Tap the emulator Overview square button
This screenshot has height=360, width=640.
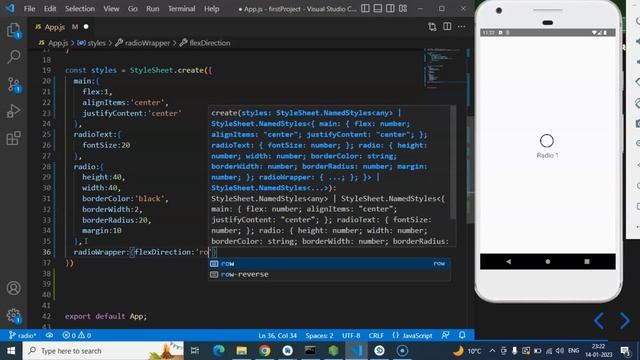coord(587,262)
